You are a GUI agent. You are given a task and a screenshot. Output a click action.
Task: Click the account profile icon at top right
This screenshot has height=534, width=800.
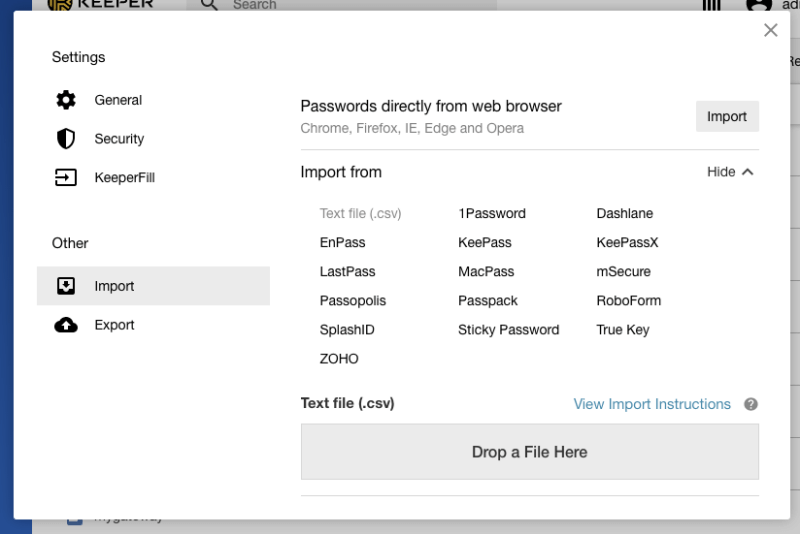tap(759, 5)
